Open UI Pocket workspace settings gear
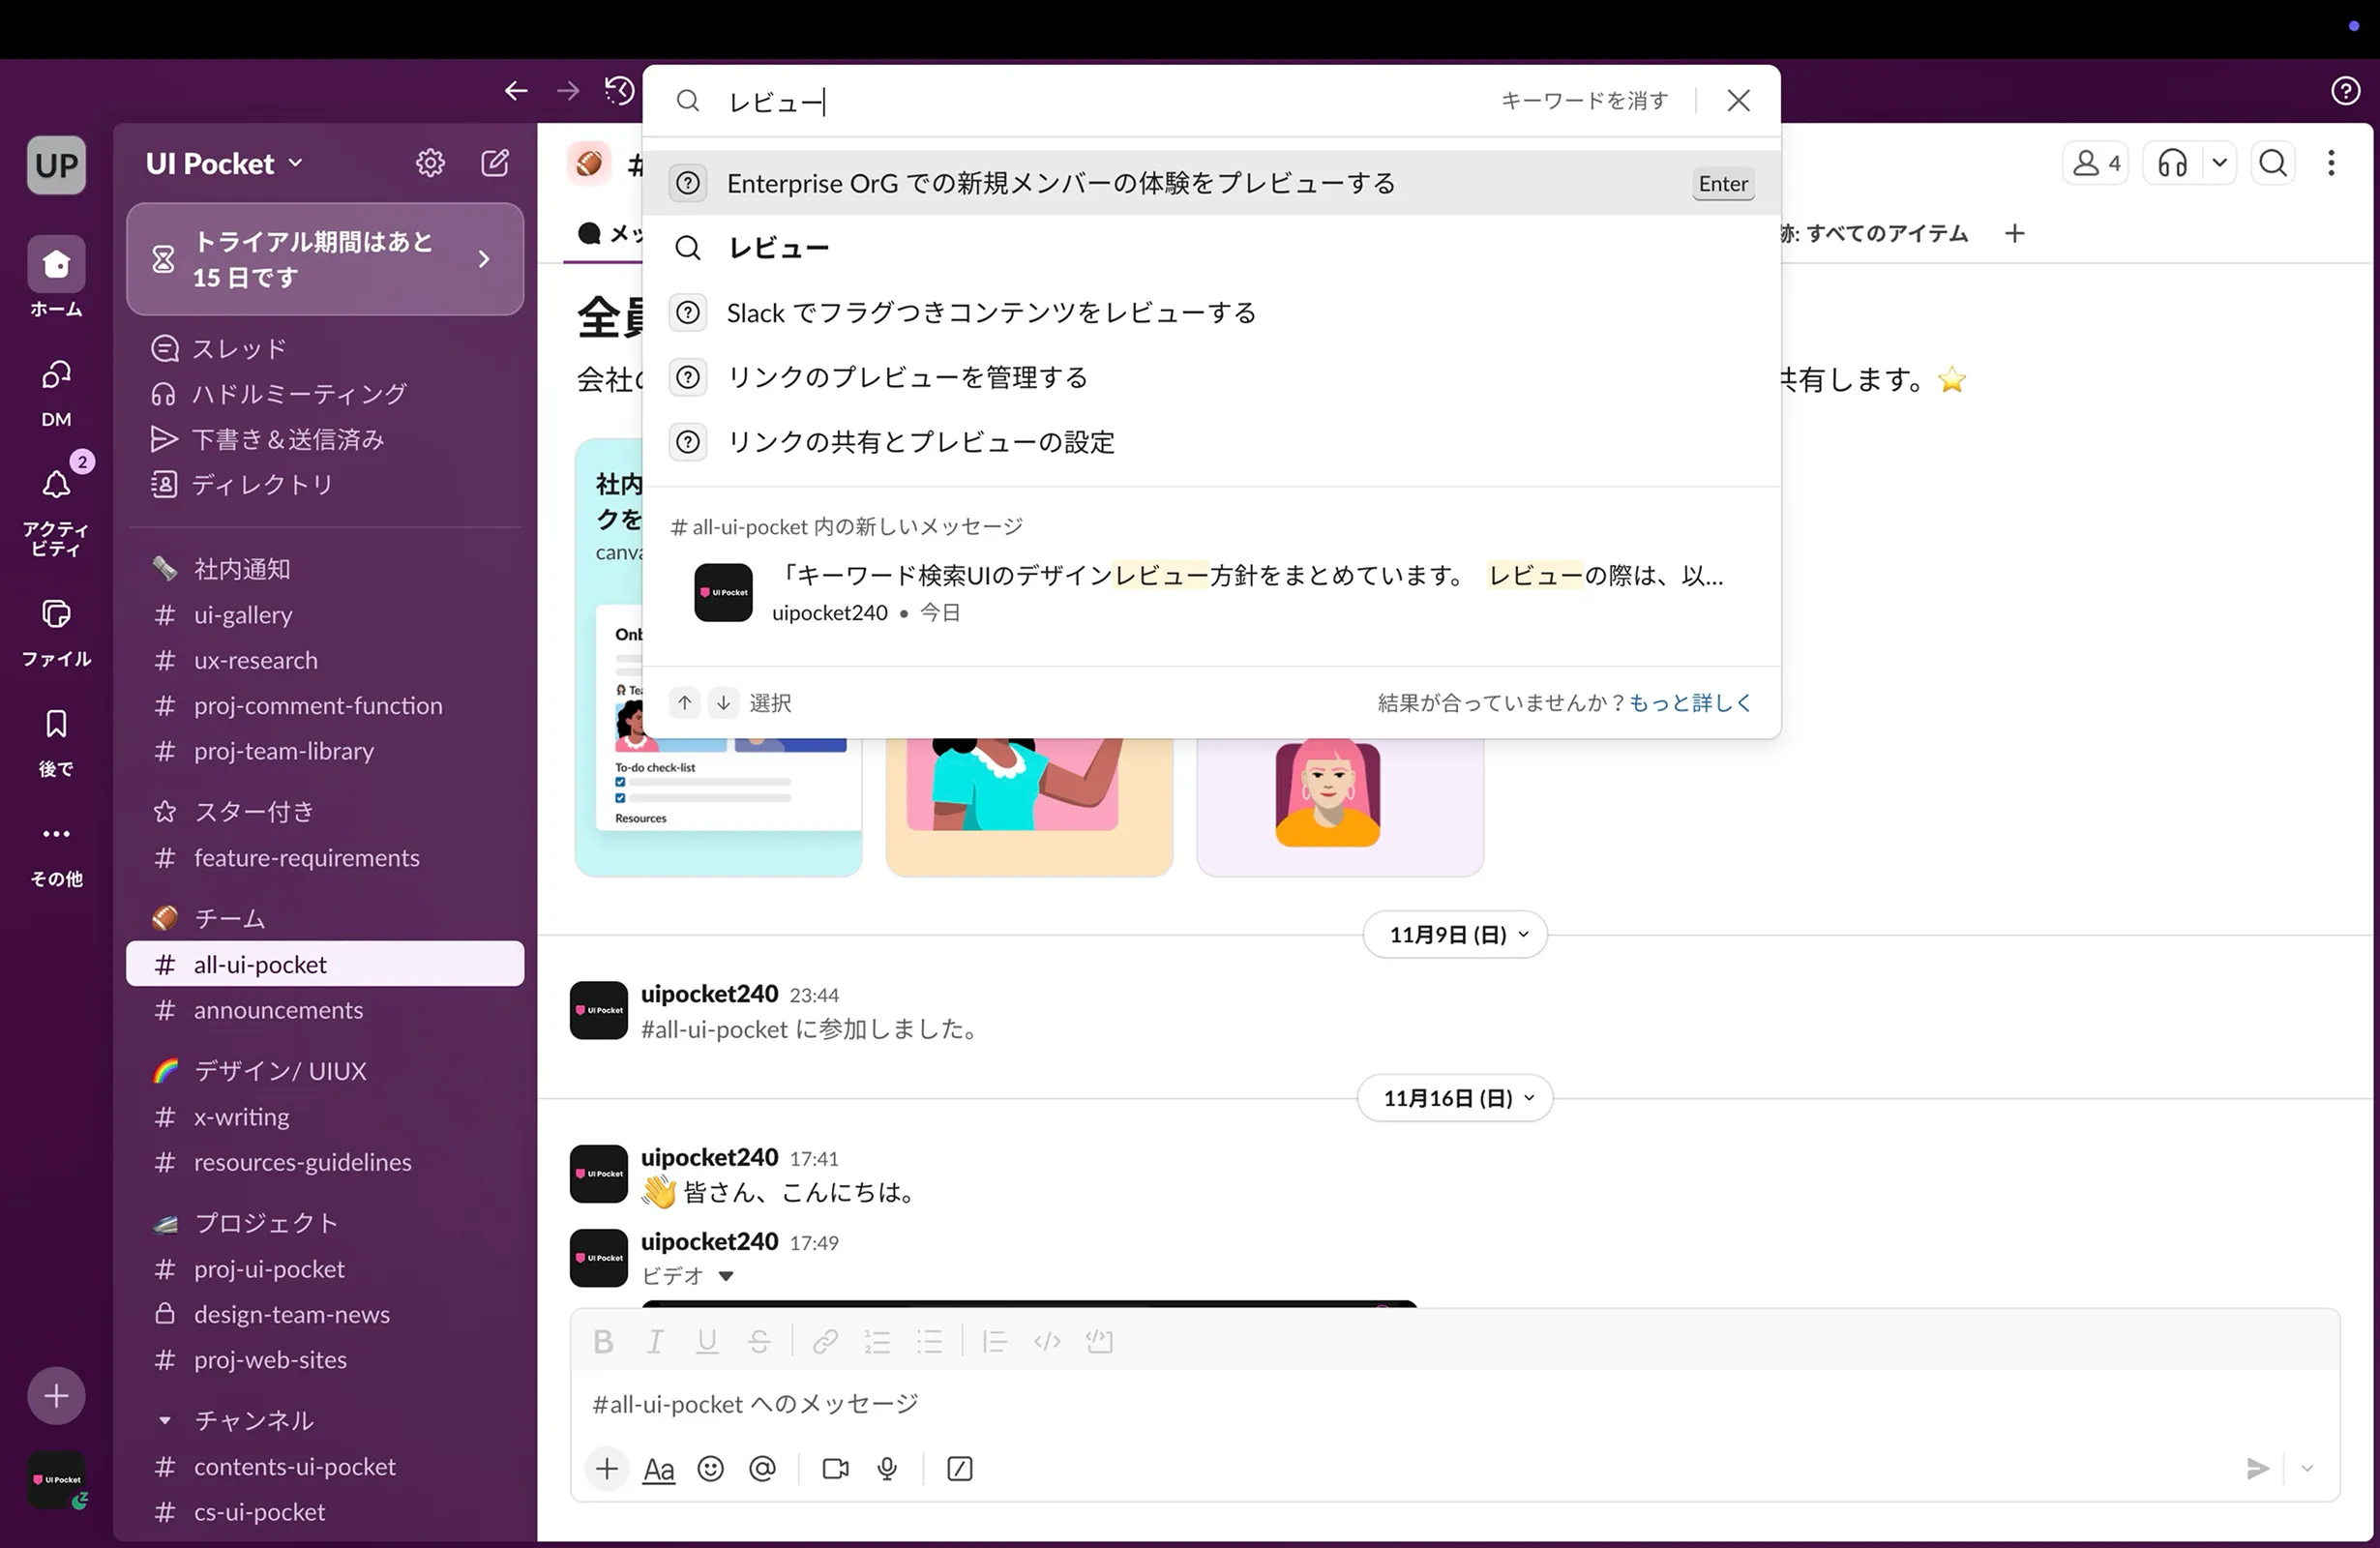 coord(430,163)
